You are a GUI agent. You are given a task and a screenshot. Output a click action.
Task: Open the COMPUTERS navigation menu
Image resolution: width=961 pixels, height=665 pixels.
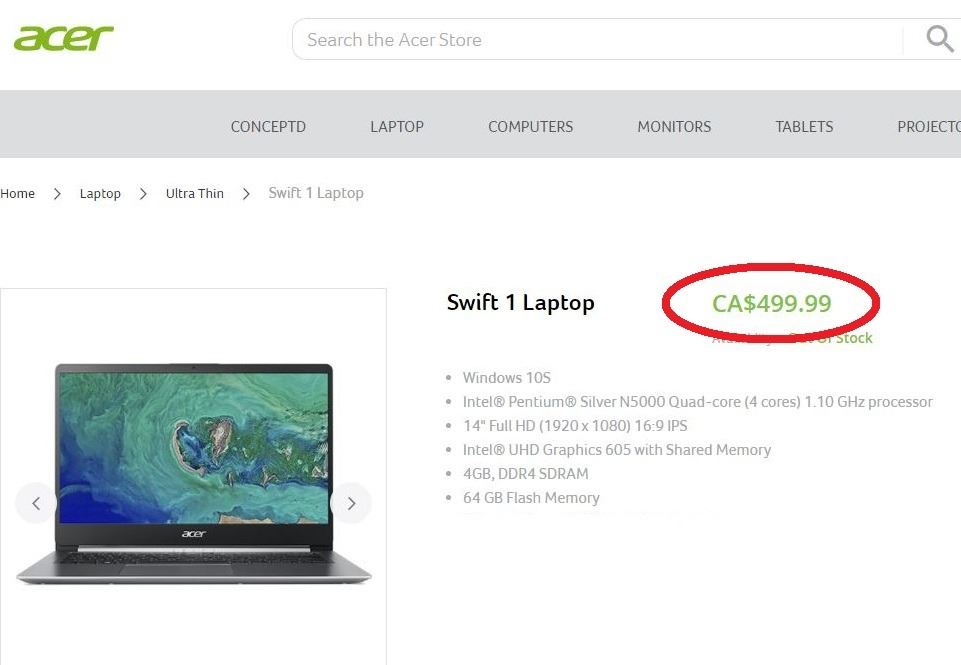(x=530, y=127)
